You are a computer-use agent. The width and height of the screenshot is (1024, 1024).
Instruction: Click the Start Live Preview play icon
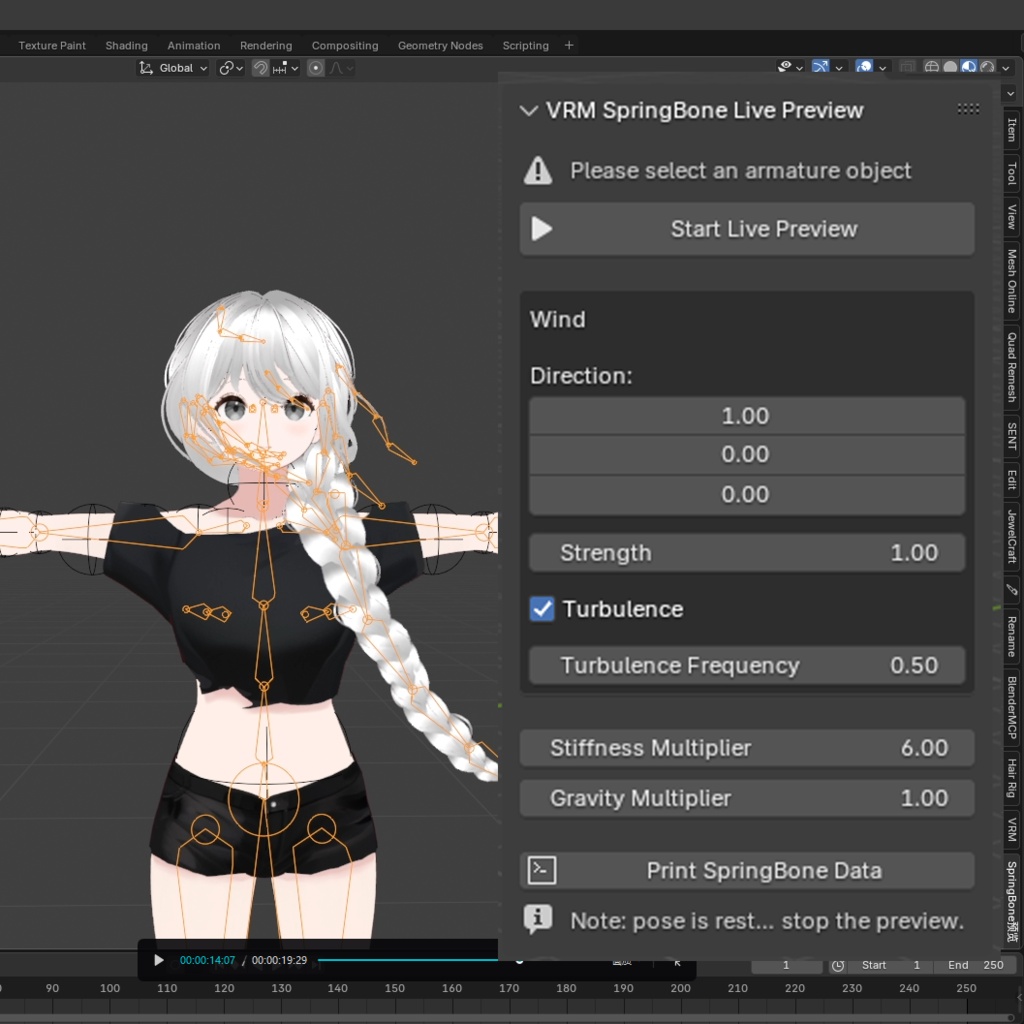point(541,229)
